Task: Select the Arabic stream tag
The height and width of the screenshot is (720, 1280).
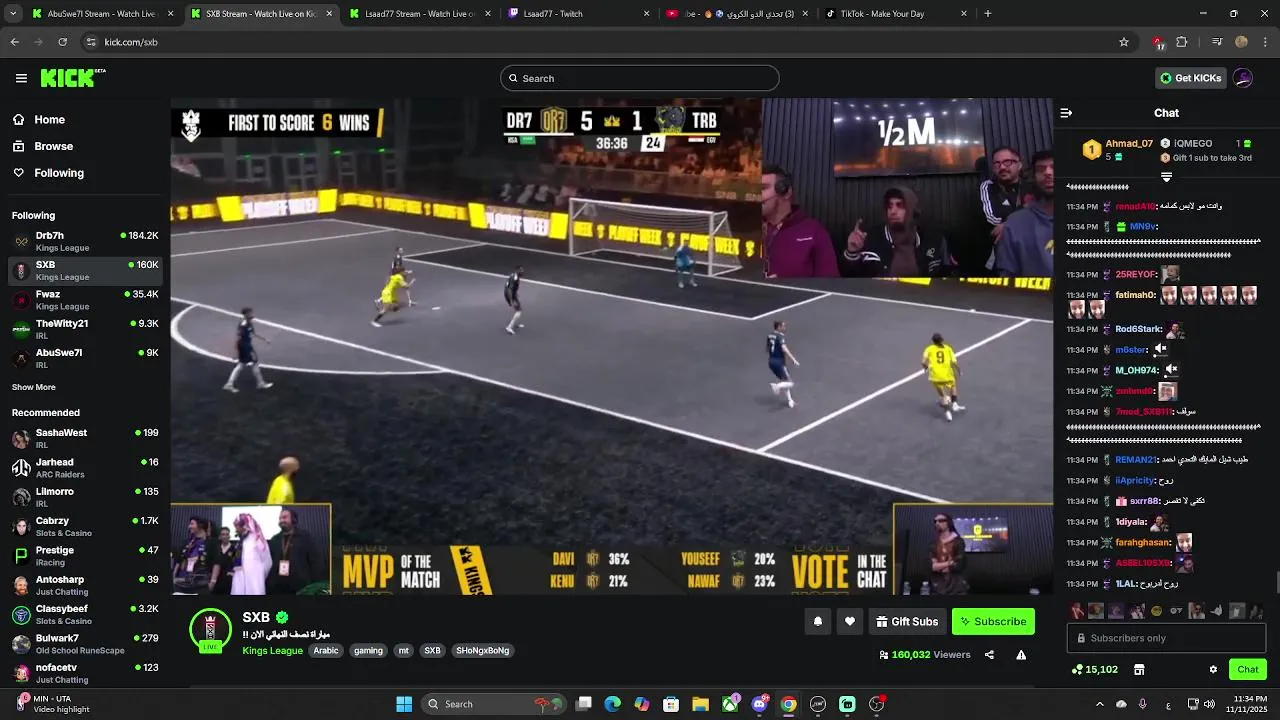Action: click(x=326, y=651)
